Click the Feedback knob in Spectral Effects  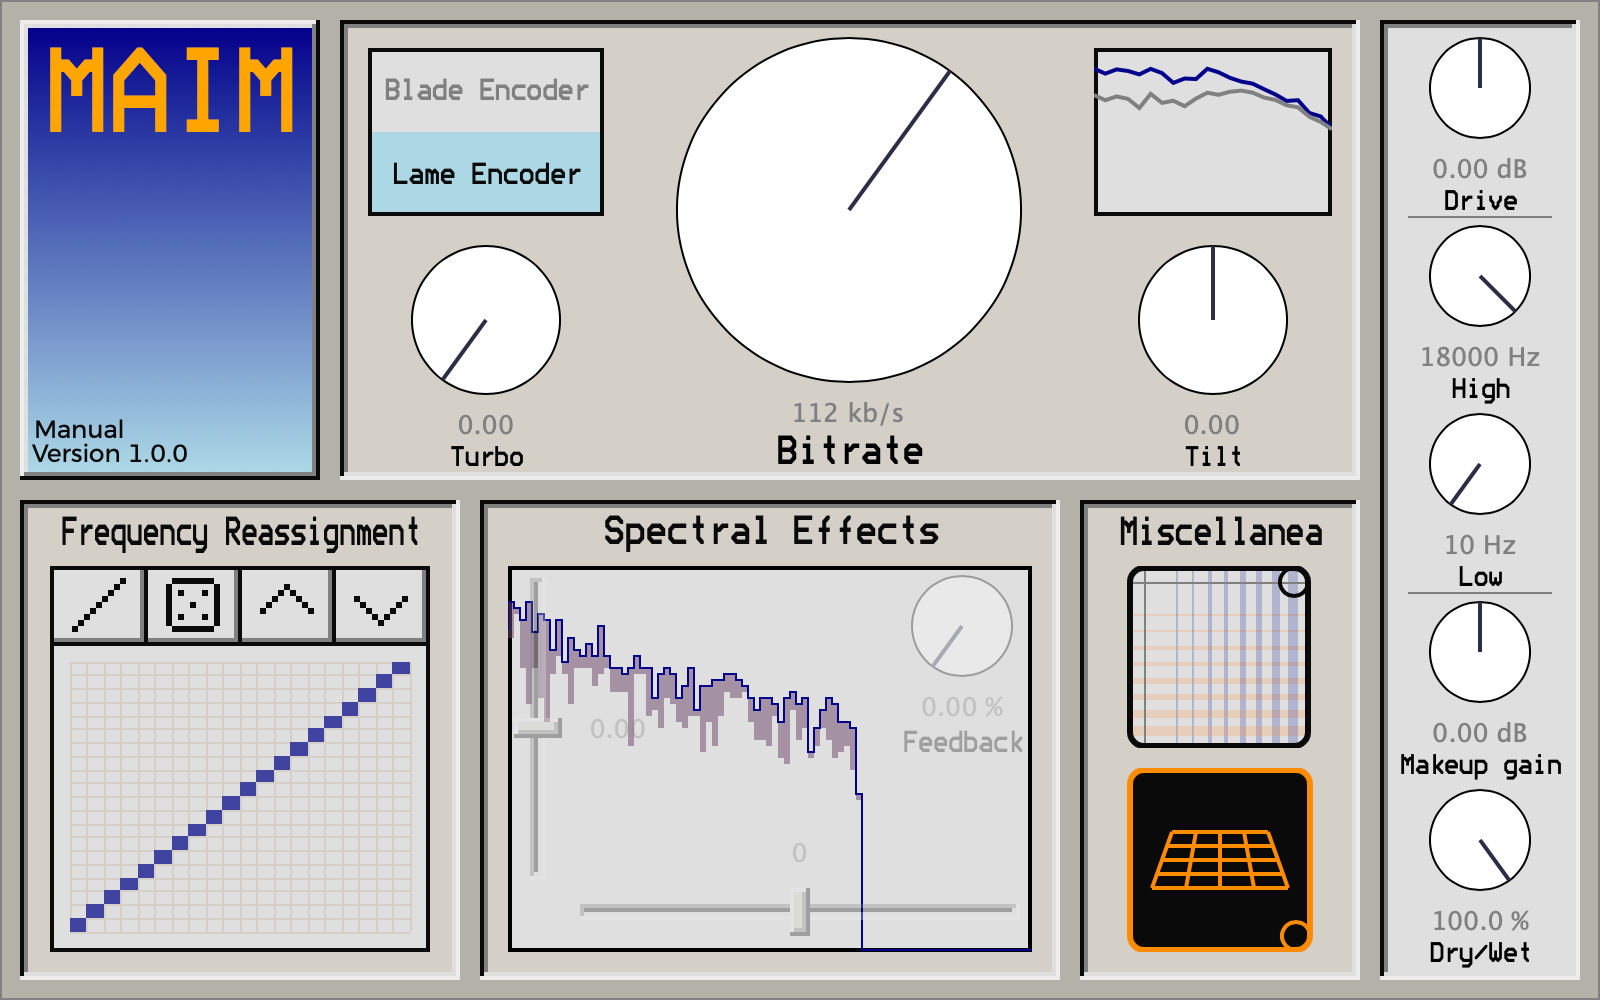962,626
